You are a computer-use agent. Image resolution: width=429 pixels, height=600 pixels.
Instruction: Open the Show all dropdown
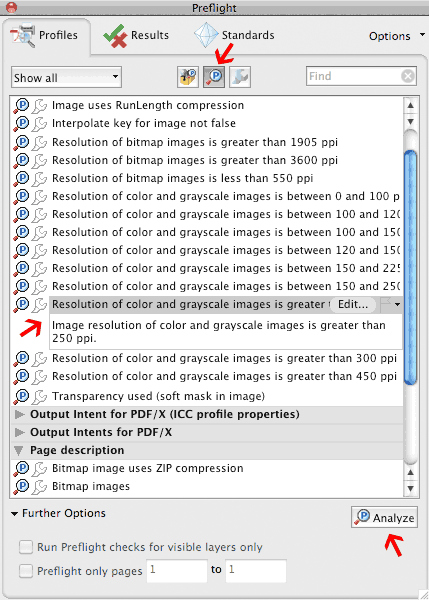[x=66, y=77]
